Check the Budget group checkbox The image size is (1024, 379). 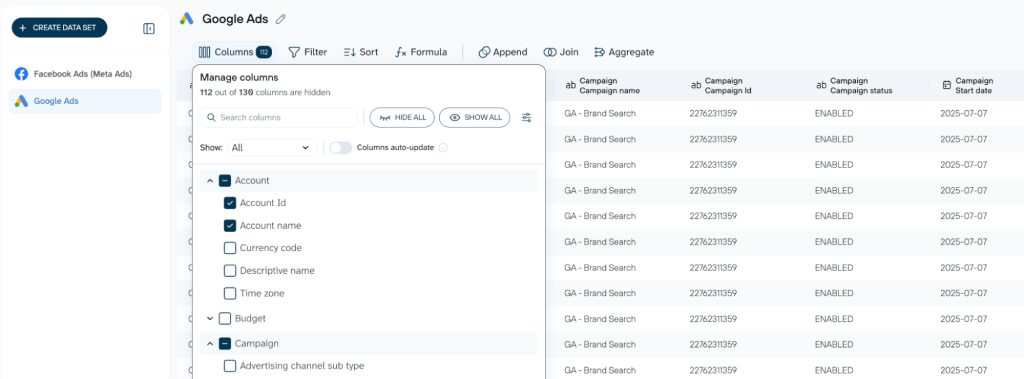tap(225, 319)
